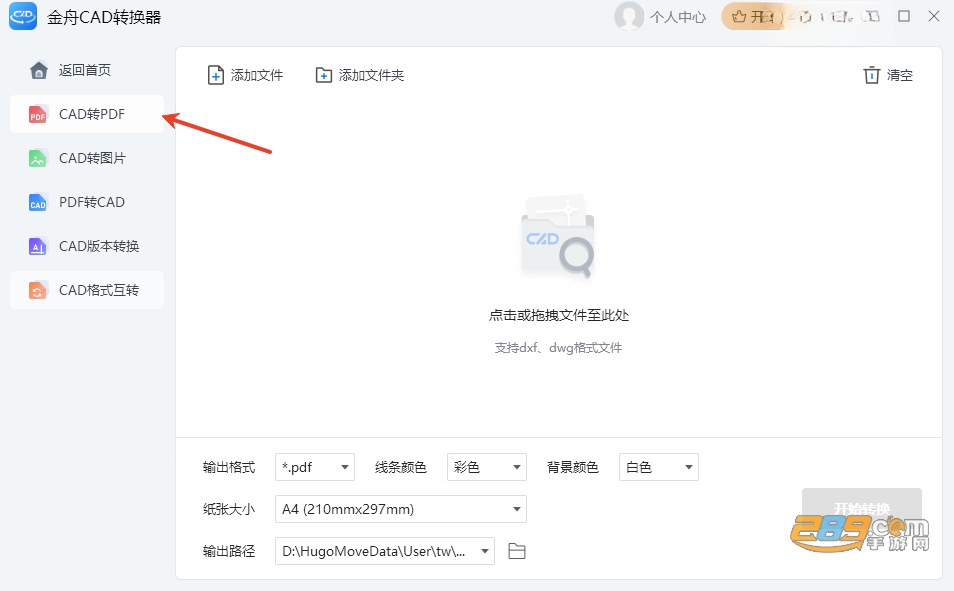Switch to CAD转图片 conversion
The image size is (954, 591).
[x=87, y=158]
